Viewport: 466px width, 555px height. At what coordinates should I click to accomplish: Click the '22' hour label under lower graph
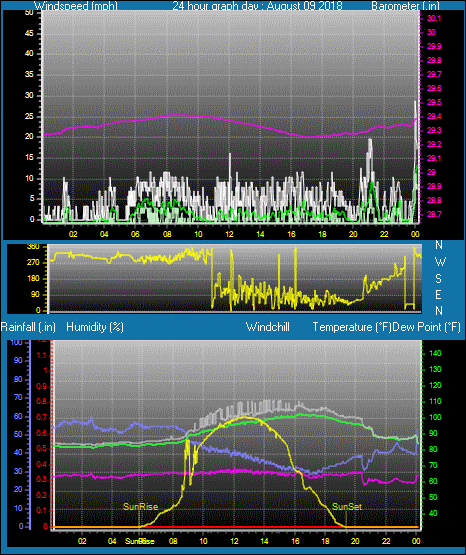(x=386, y=541)
